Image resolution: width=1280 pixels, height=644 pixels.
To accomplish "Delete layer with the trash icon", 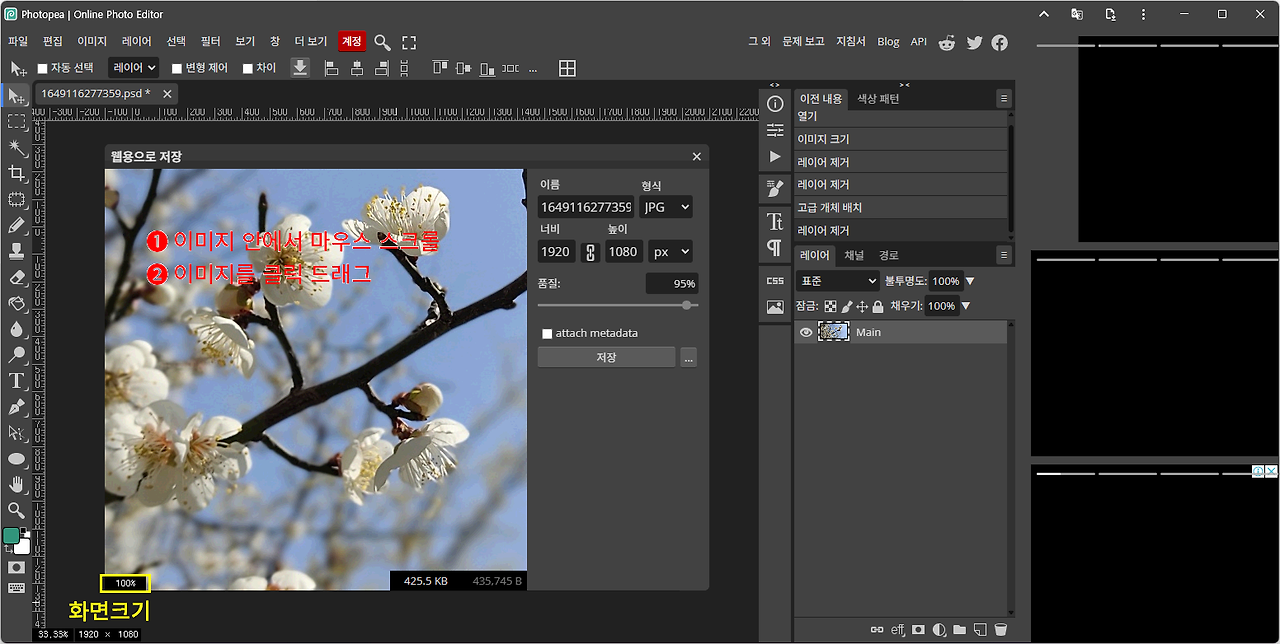I will click(1000, 630).
